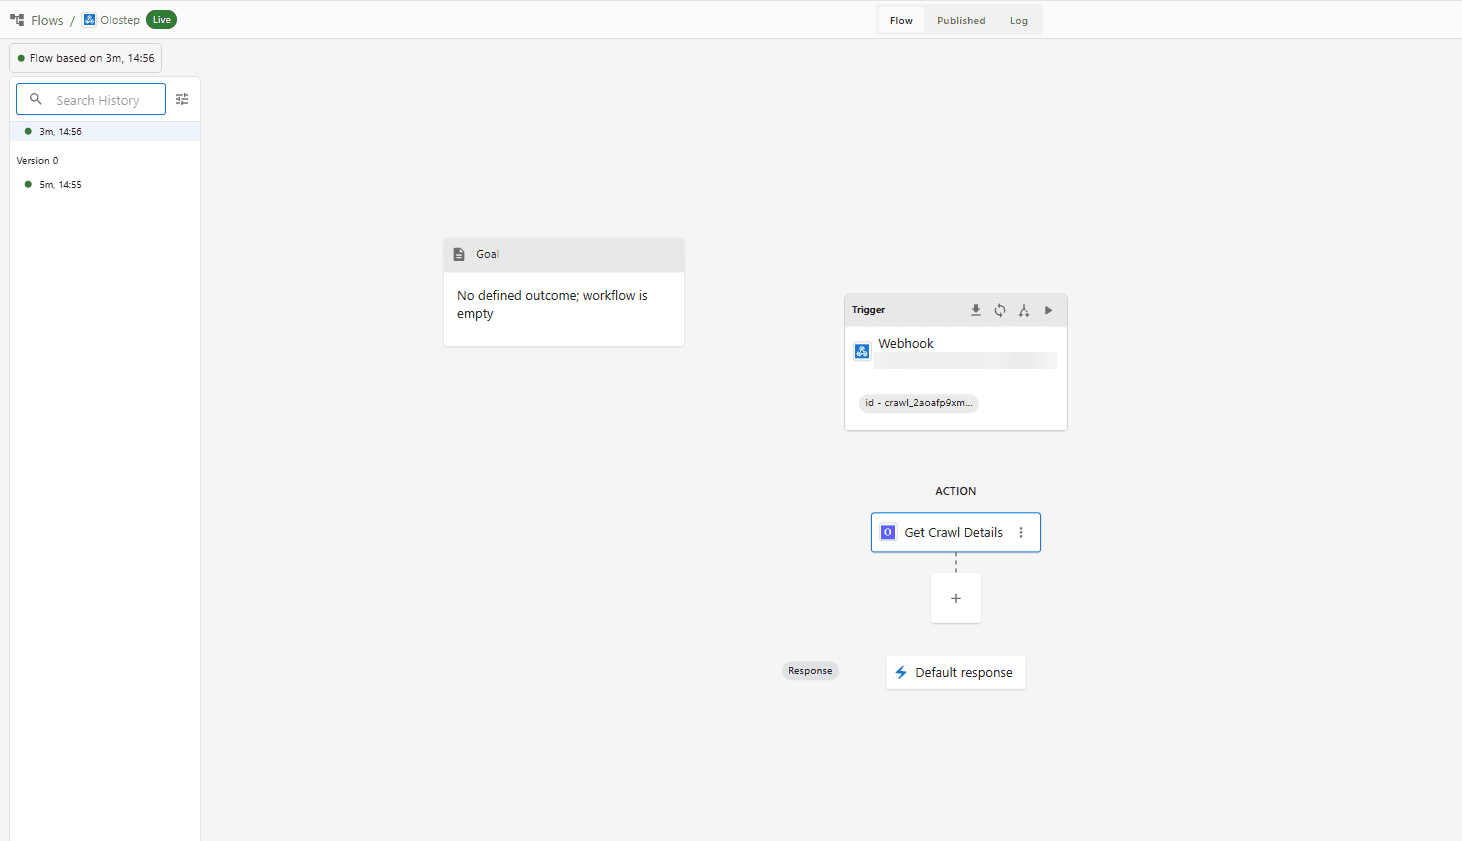The width and height of the screenshot is (1462, 841).
Task: Click the 'Version 0' label in history
Action: (38, 160)
